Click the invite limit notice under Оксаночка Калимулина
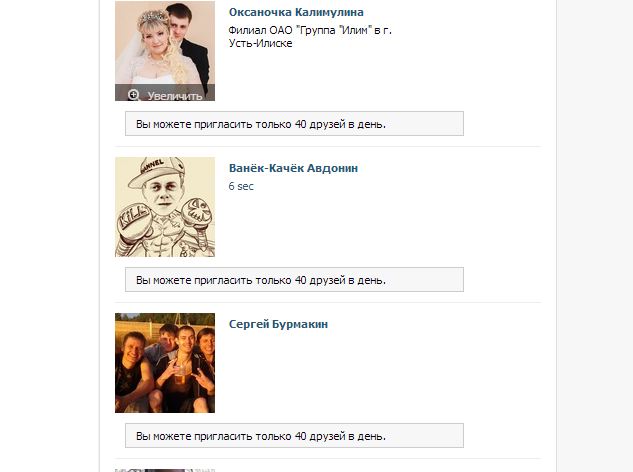Viewport: 633px width, 472px height. 294,124
